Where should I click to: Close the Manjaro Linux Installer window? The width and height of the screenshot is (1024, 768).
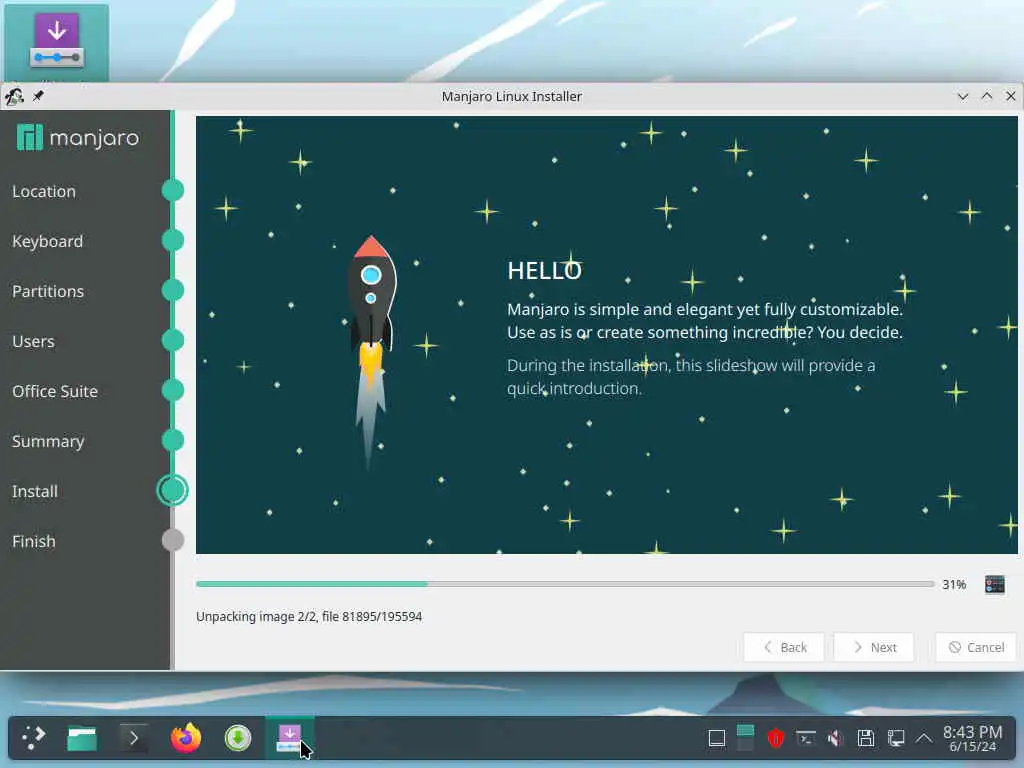point(1010,96)
